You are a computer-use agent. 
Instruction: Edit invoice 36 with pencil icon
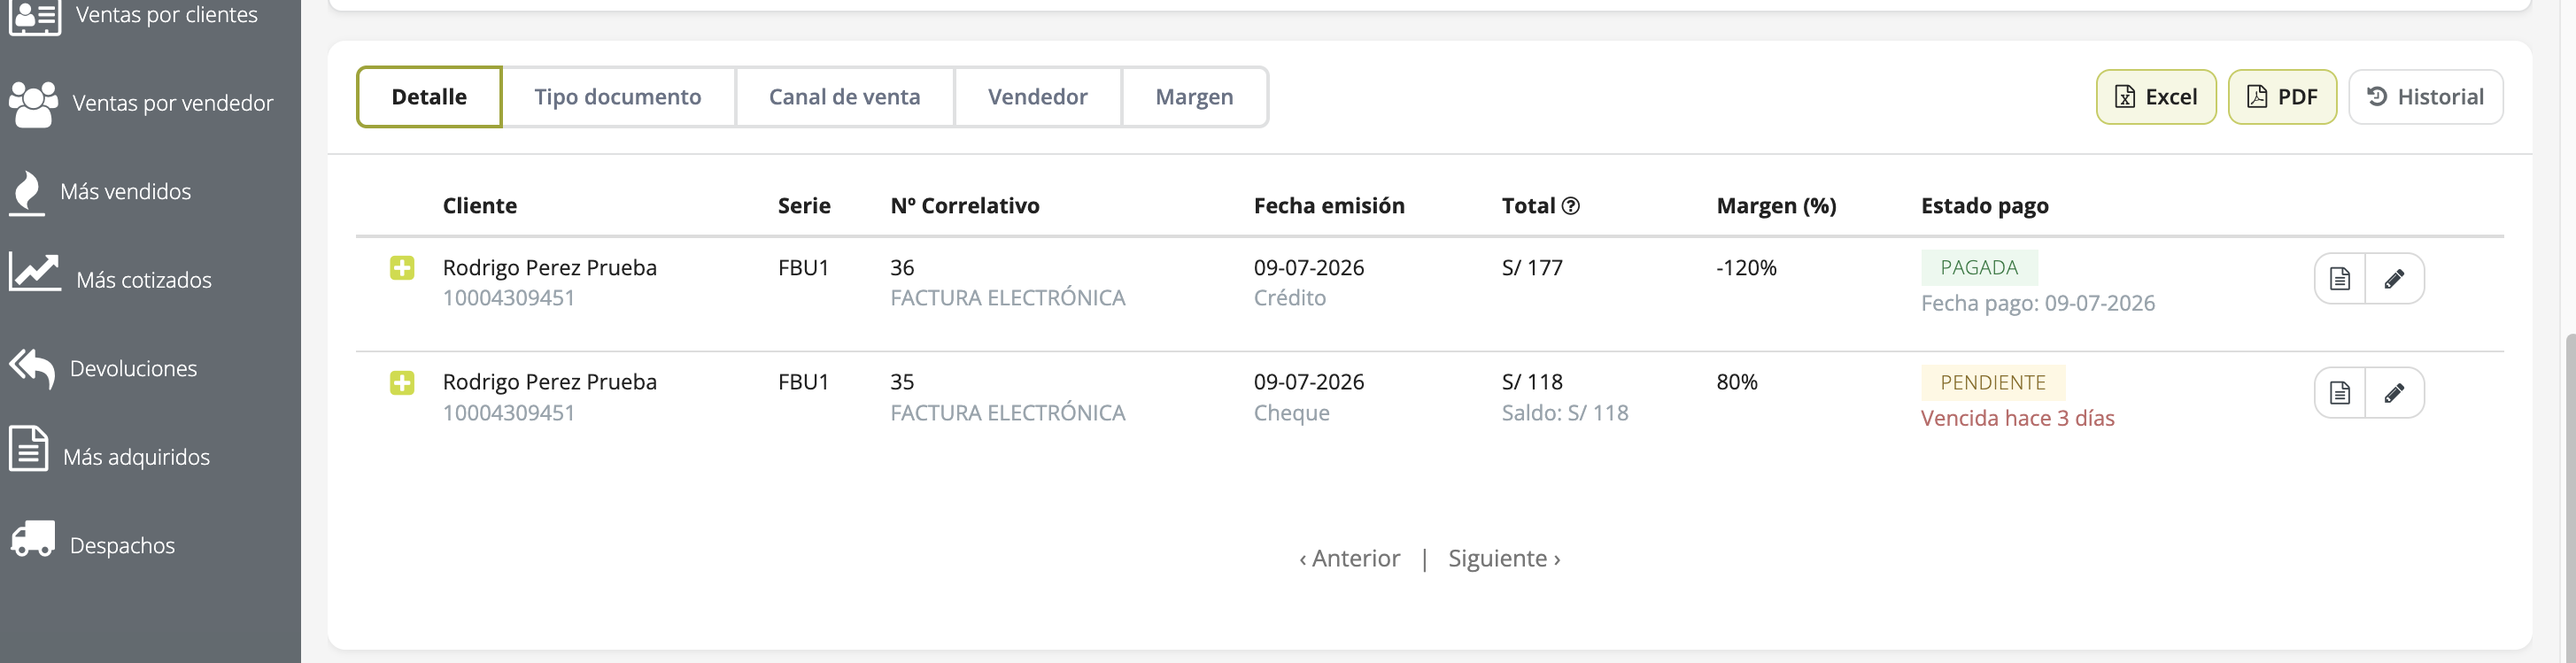click(2394, 279)
